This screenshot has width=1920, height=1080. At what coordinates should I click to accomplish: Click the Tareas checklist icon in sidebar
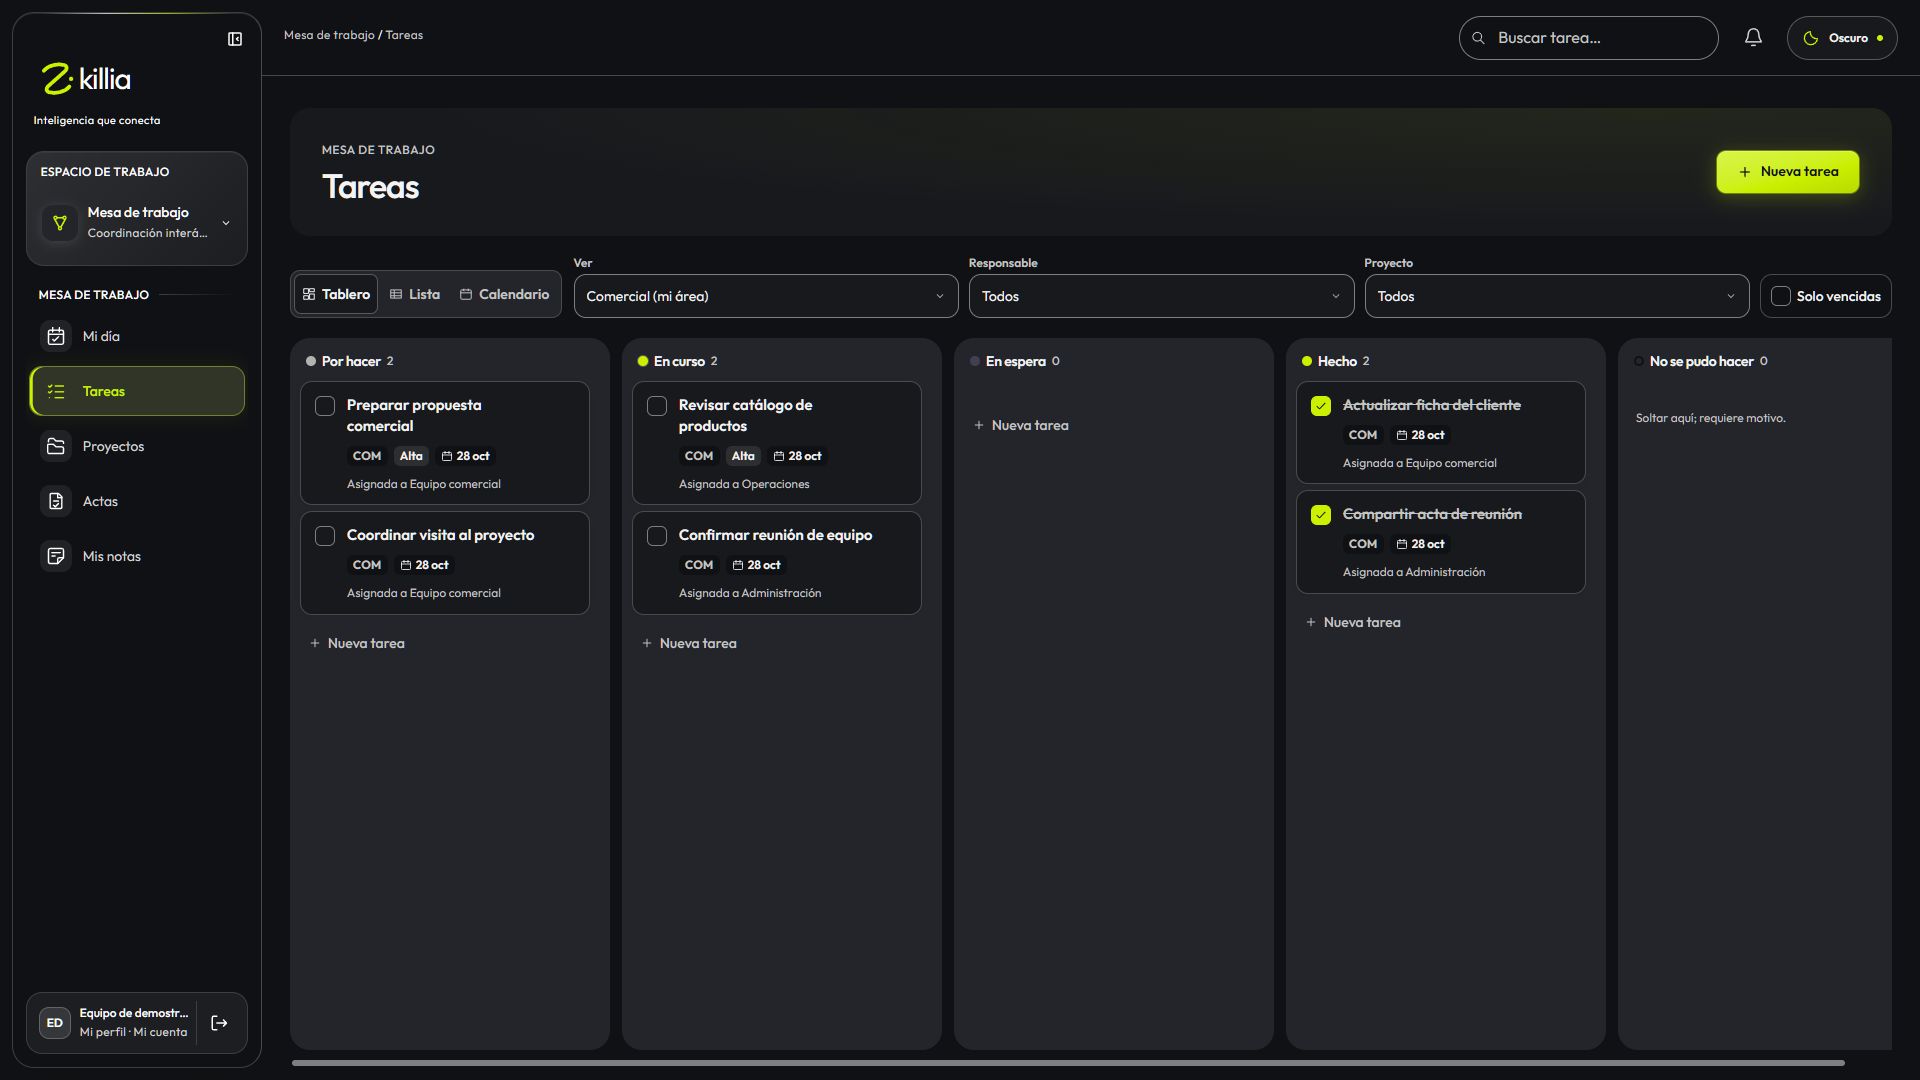click(x=56, y=391)
